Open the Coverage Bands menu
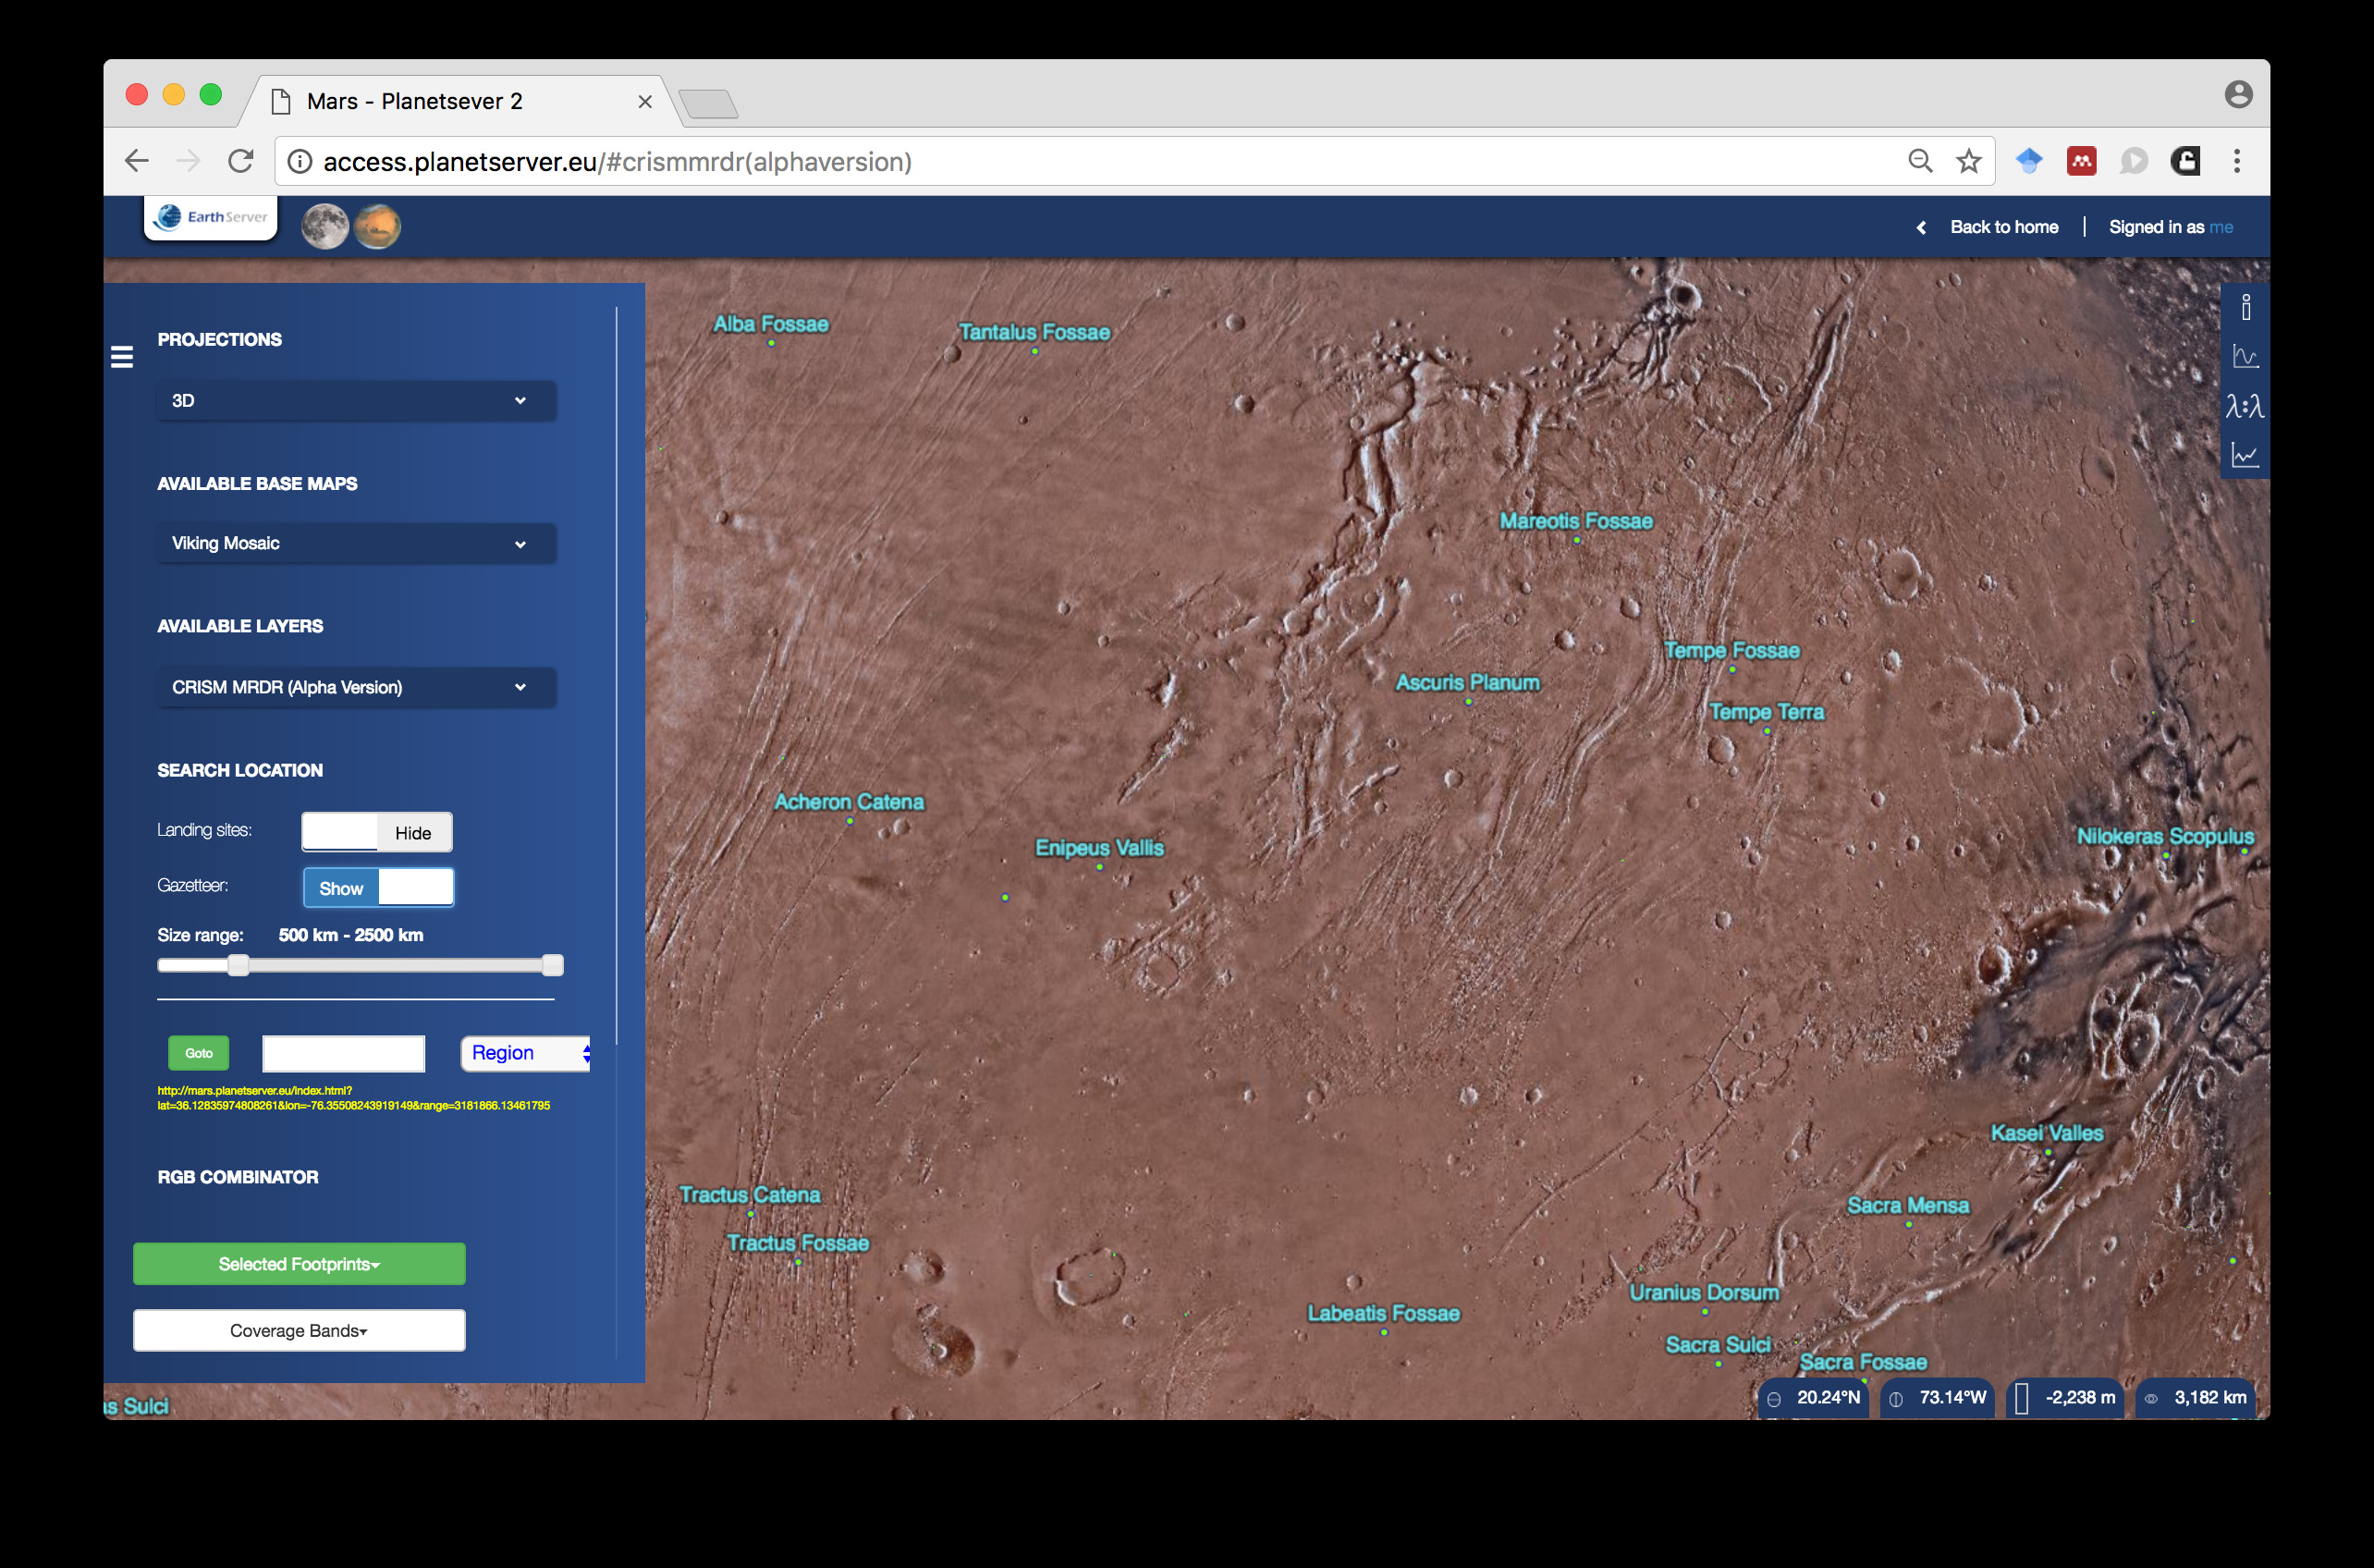2374x1568 pixels. pos(299,1330)
